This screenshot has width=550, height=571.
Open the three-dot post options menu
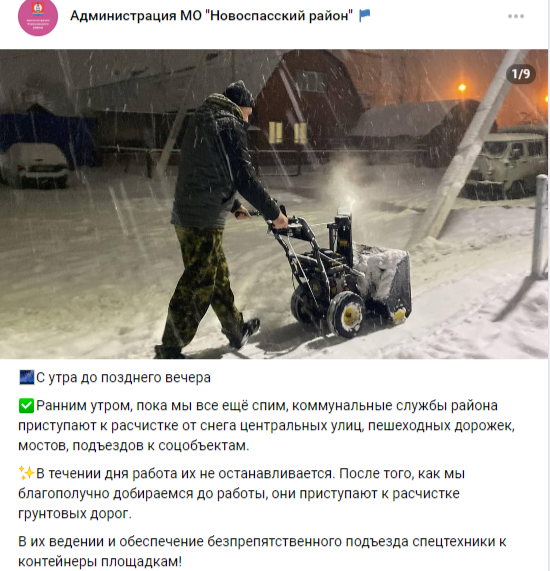click(516, 16)
